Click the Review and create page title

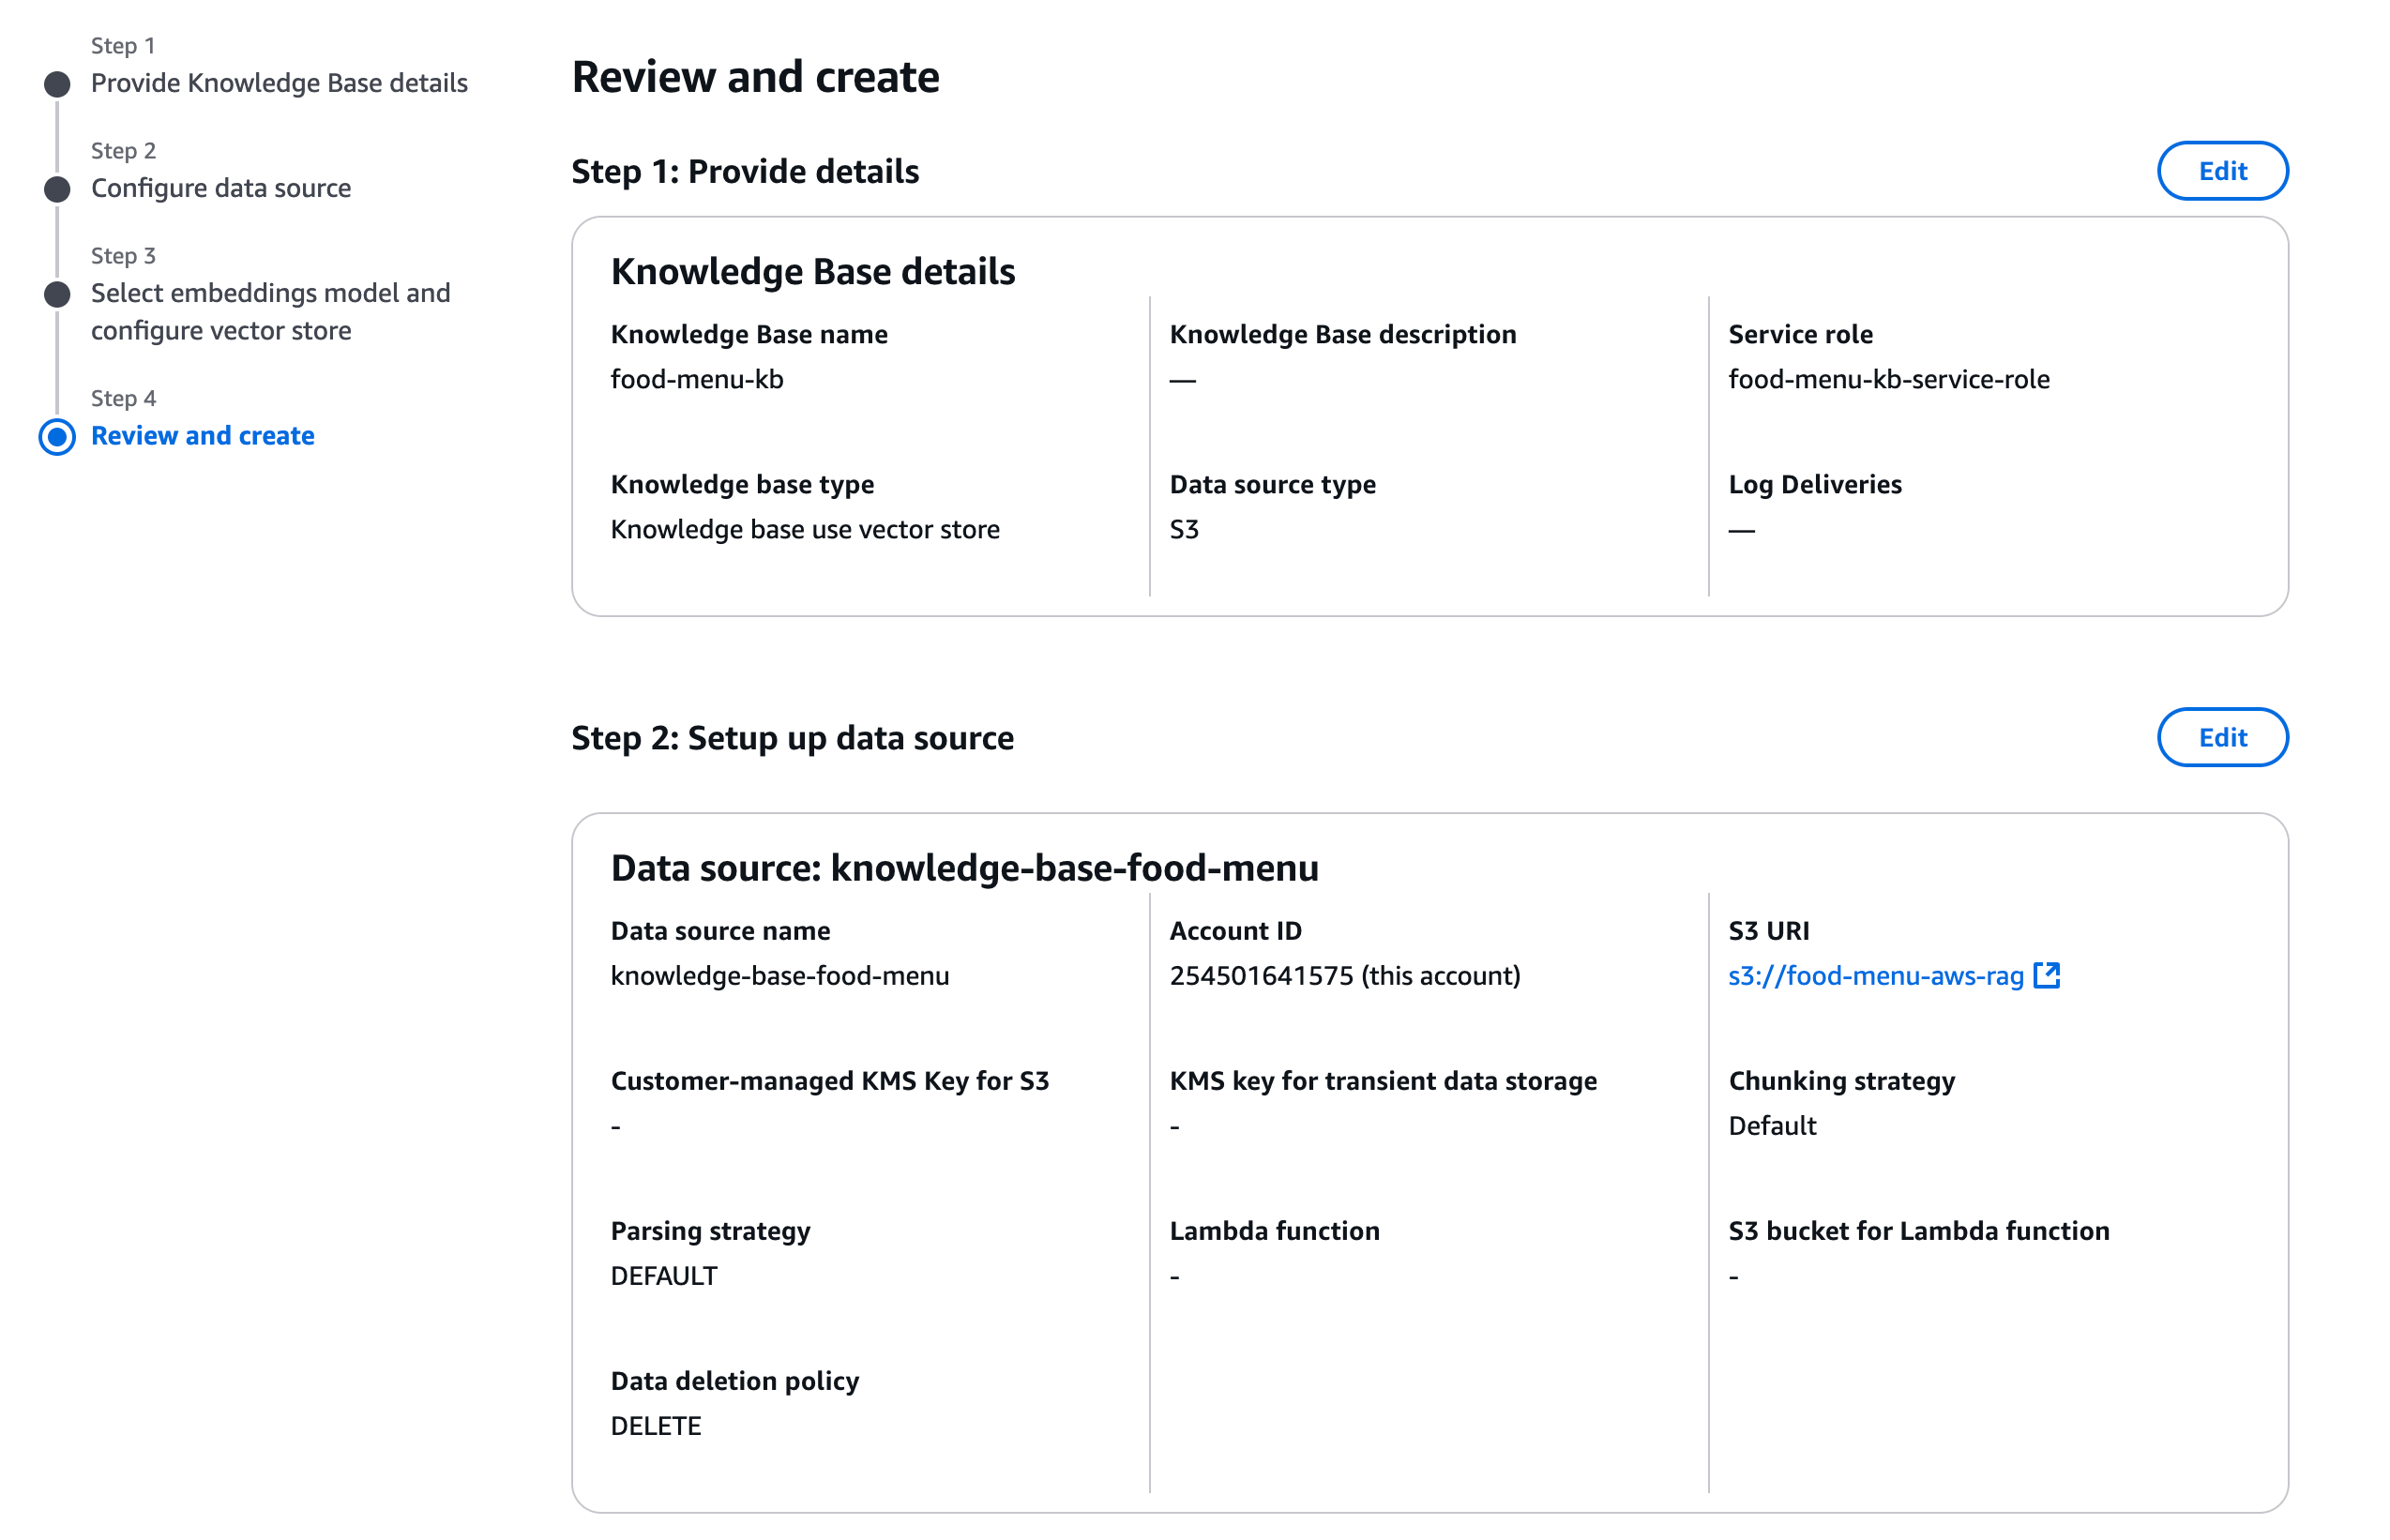755,78
